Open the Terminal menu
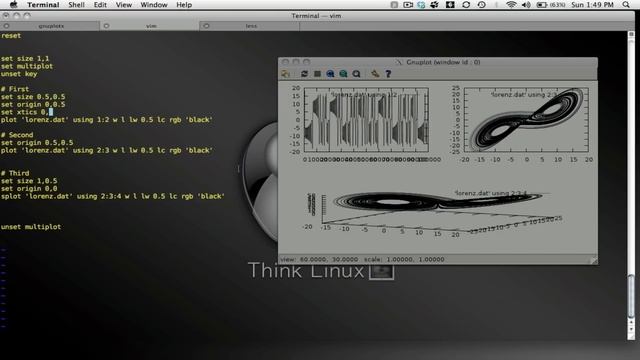The height and width of the screenshot is (360, 640). [43, 5]
